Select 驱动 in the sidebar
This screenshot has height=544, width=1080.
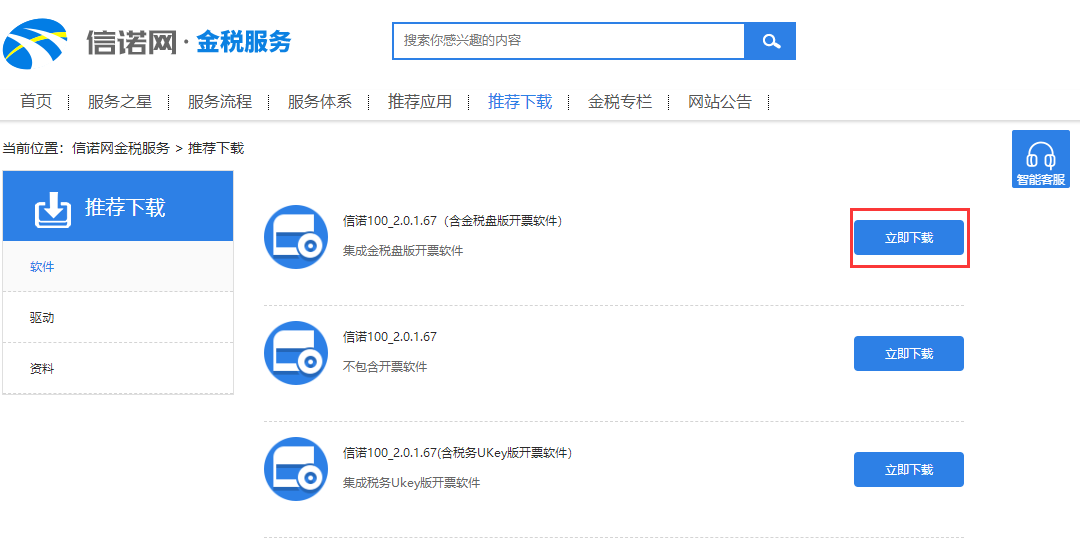click(x=118, y=317)
